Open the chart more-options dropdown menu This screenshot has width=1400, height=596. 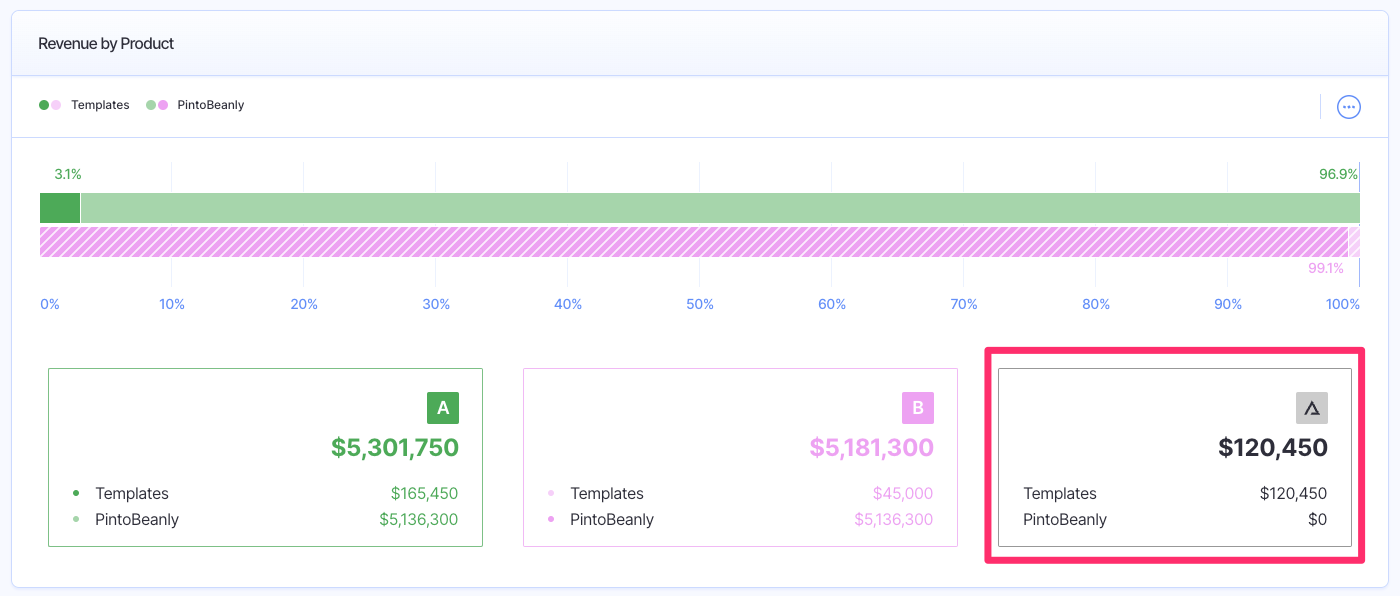(x=1348, y=106)
